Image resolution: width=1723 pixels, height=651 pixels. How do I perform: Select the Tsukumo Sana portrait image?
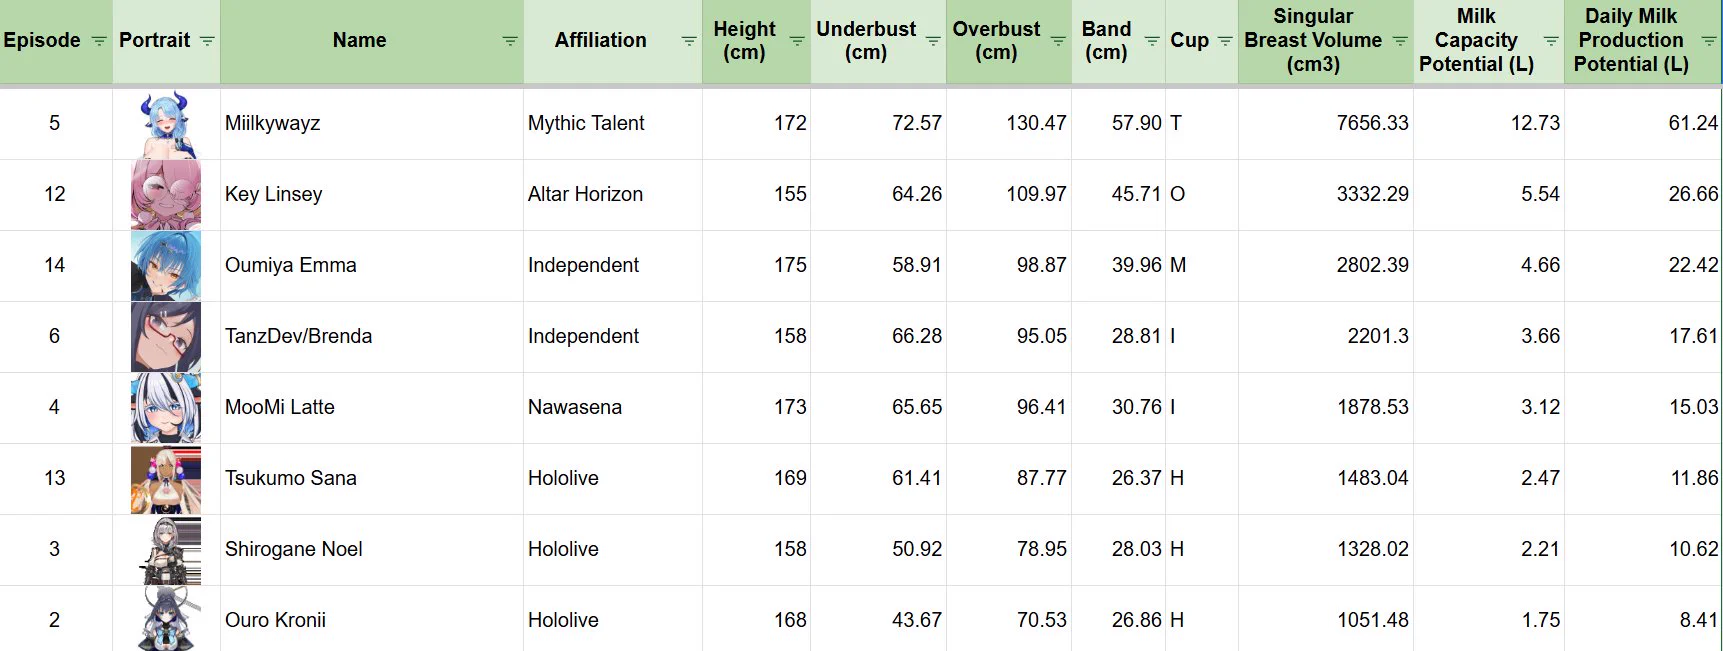coord(166,479)
